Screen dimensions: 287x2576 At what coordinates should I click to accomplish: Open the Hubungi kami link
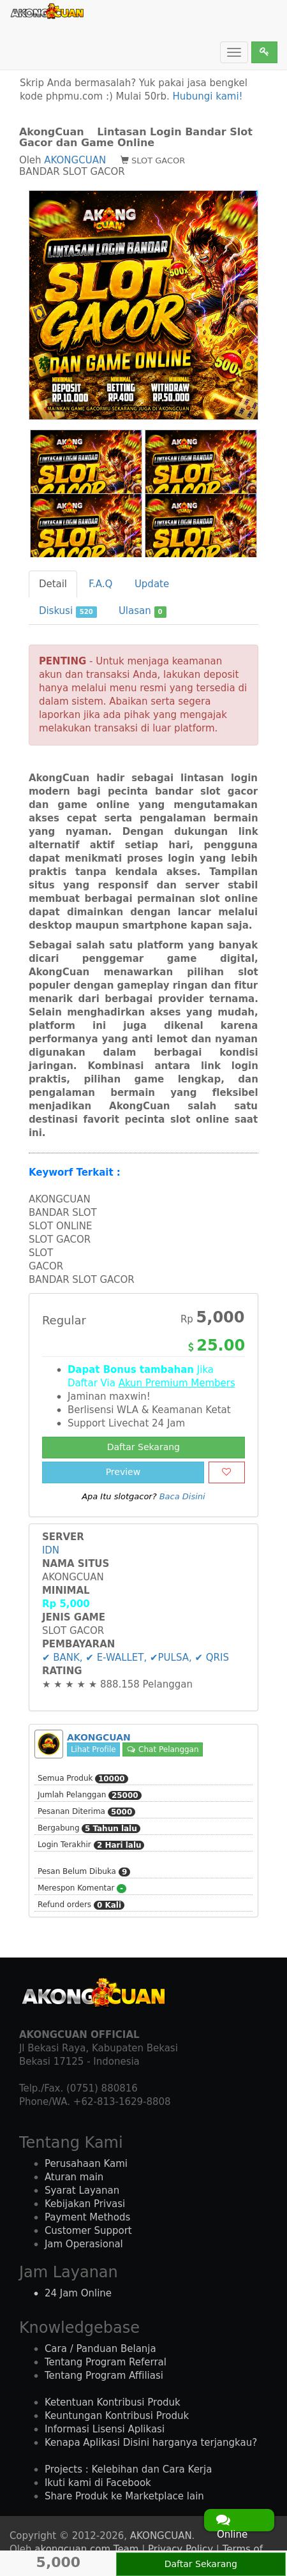207,96
